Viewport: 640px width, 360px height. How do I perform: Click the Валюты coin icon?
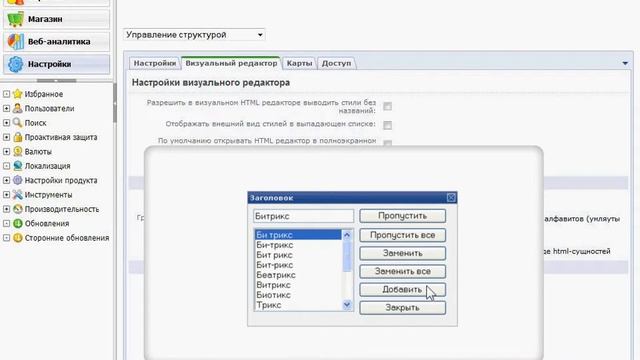[18, 151]
